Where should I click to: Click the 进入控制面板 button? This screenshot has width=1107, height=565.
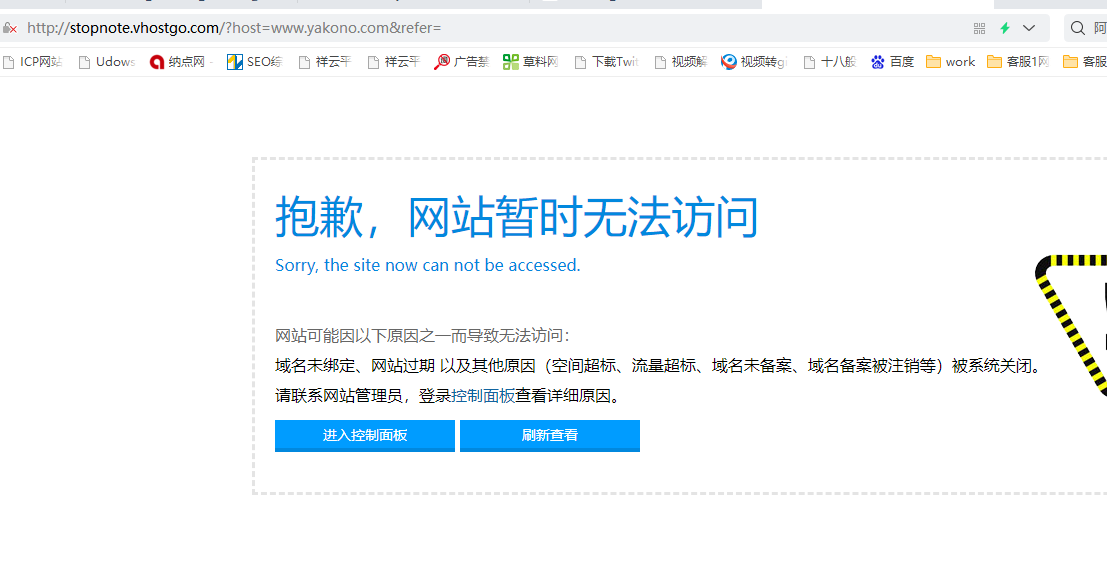click(x=365, y=435)
